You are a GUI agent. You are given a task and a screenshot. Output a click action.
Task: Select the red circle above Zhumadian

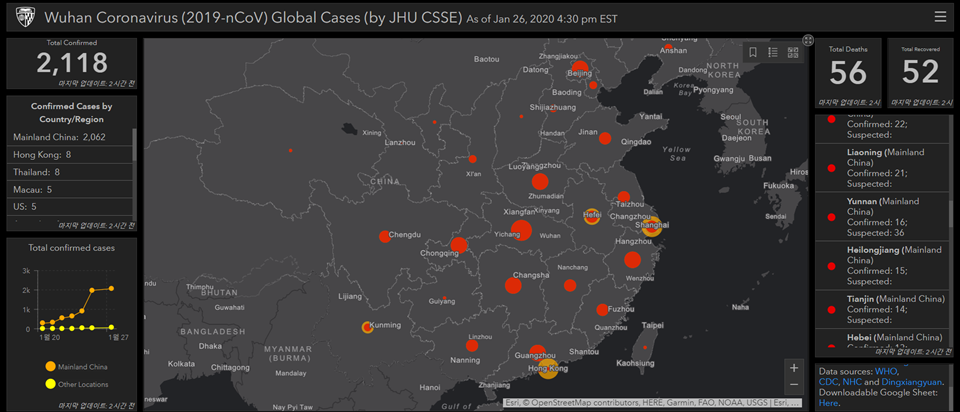click(539, 181)
